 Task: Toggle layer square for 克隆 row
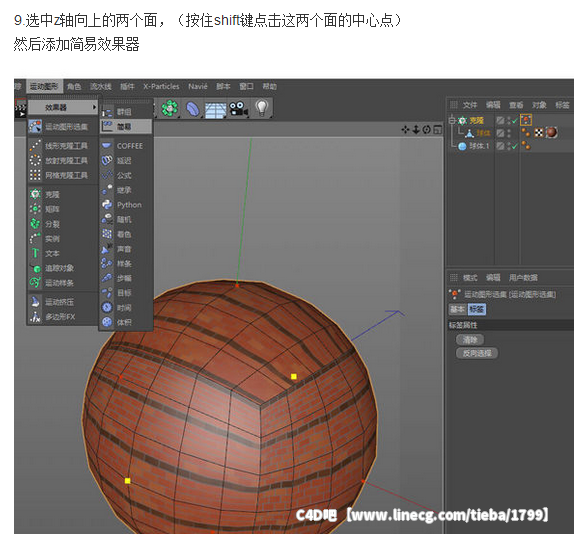(x=500, y=121)
